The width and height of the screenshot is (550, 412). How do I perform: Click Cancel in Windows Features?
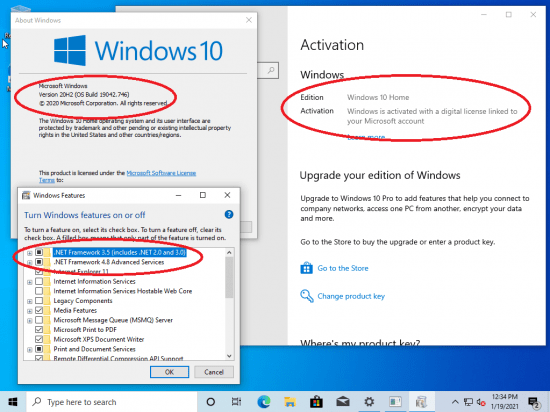(x=214, y=372)
